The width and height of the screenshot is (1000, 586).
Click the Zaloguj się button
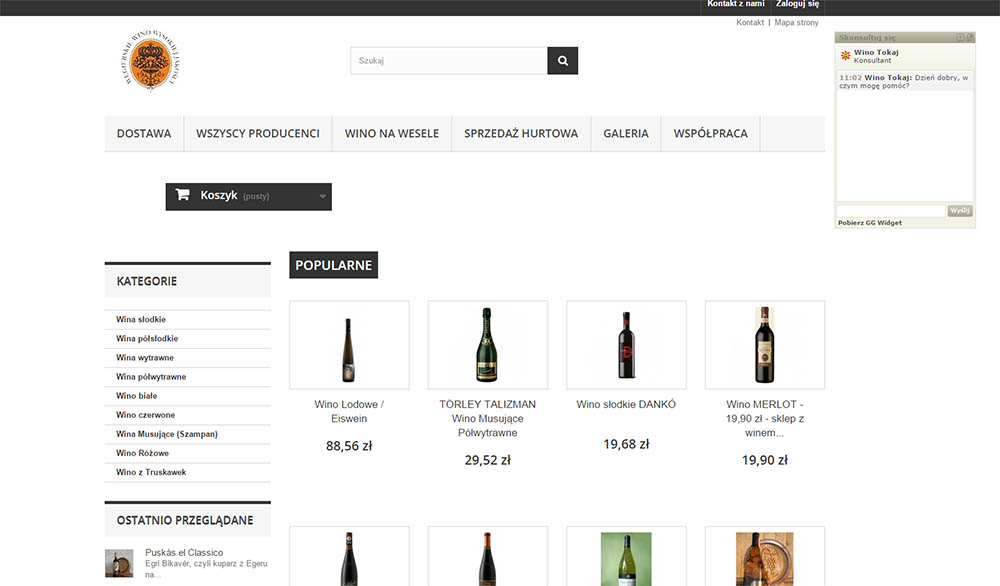point(795,4)
